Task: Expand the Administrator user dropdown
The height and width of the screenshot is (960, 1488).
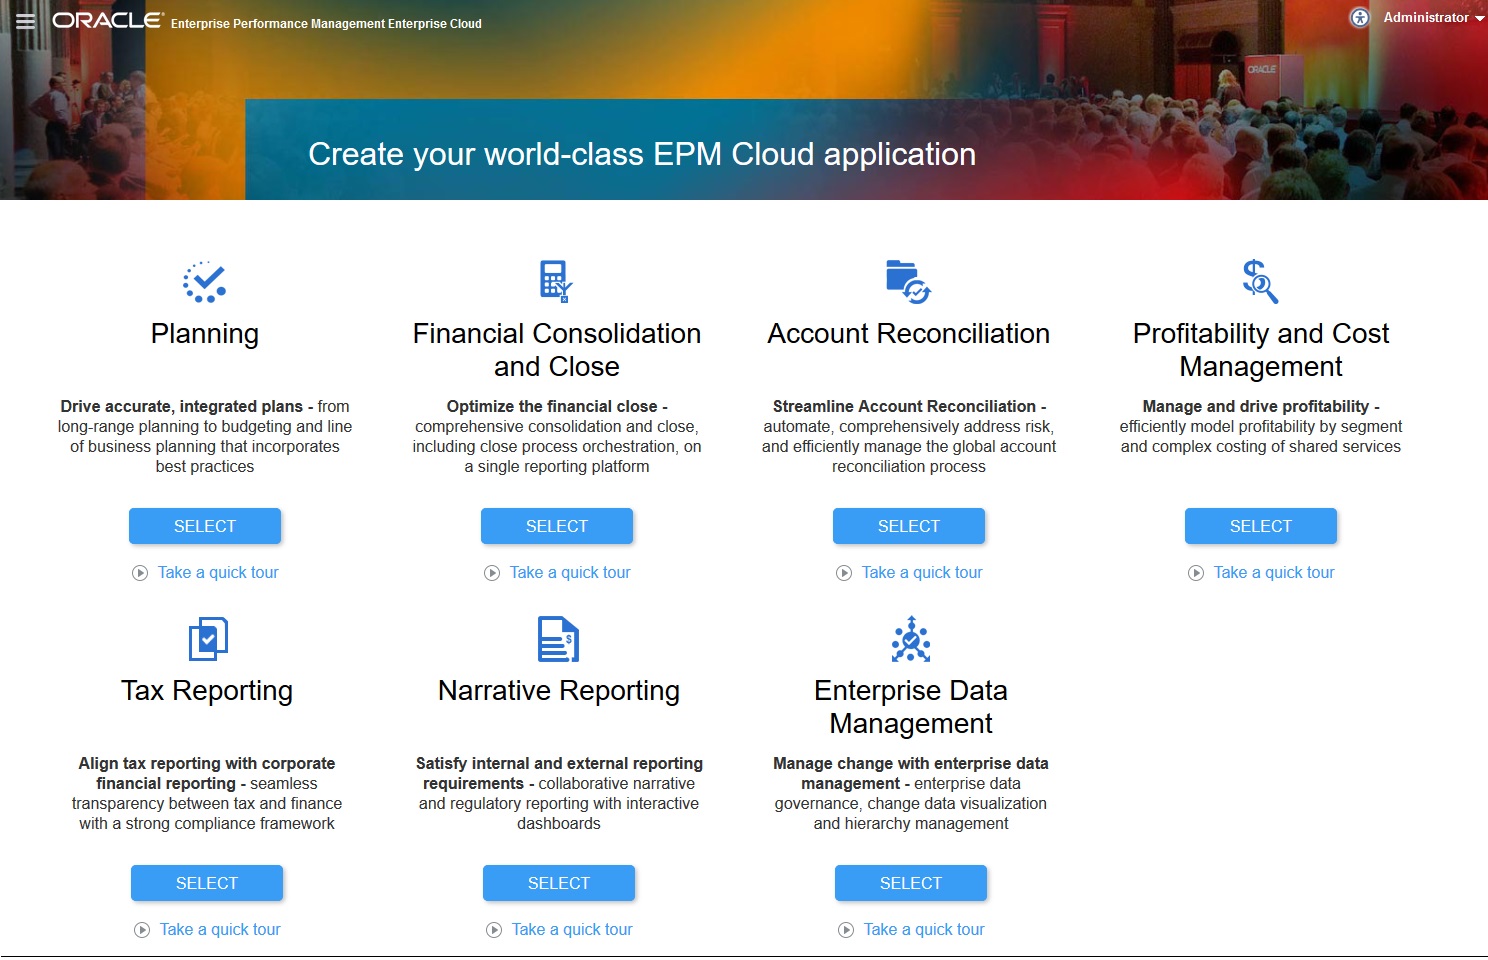Action: point(1433,18)
